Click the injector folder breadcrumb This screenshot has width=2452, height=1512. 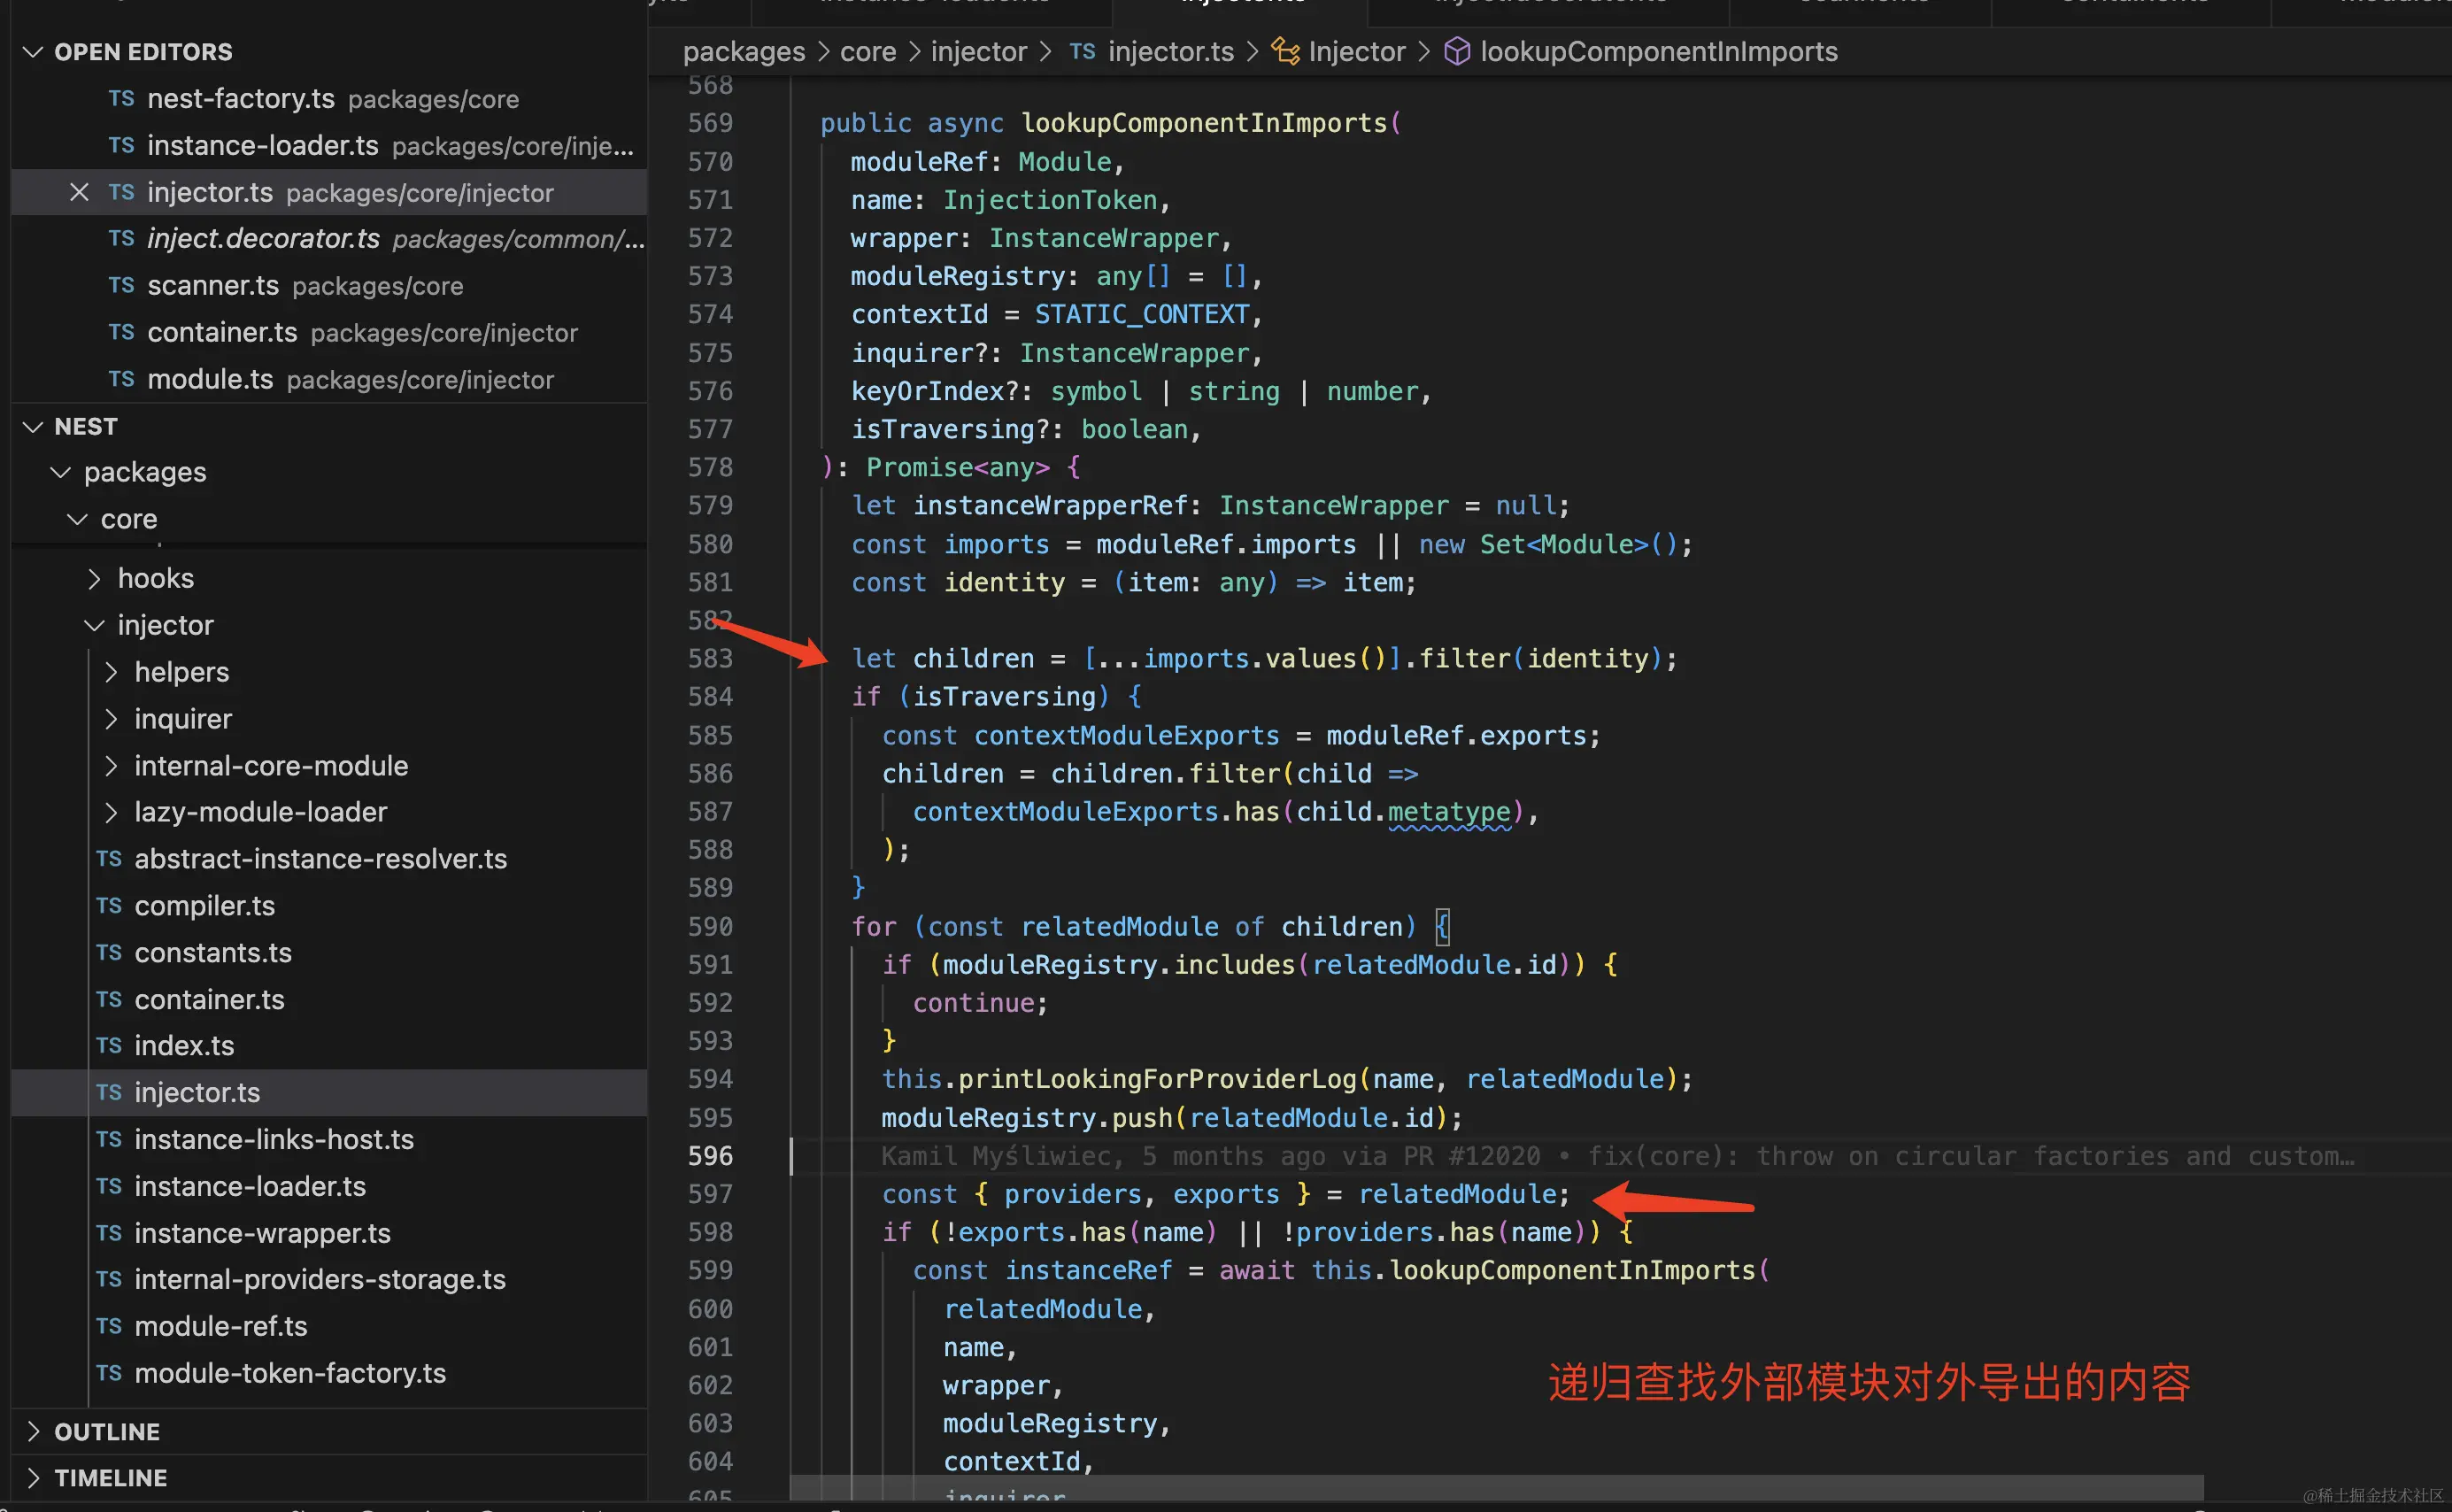point(979,51)
